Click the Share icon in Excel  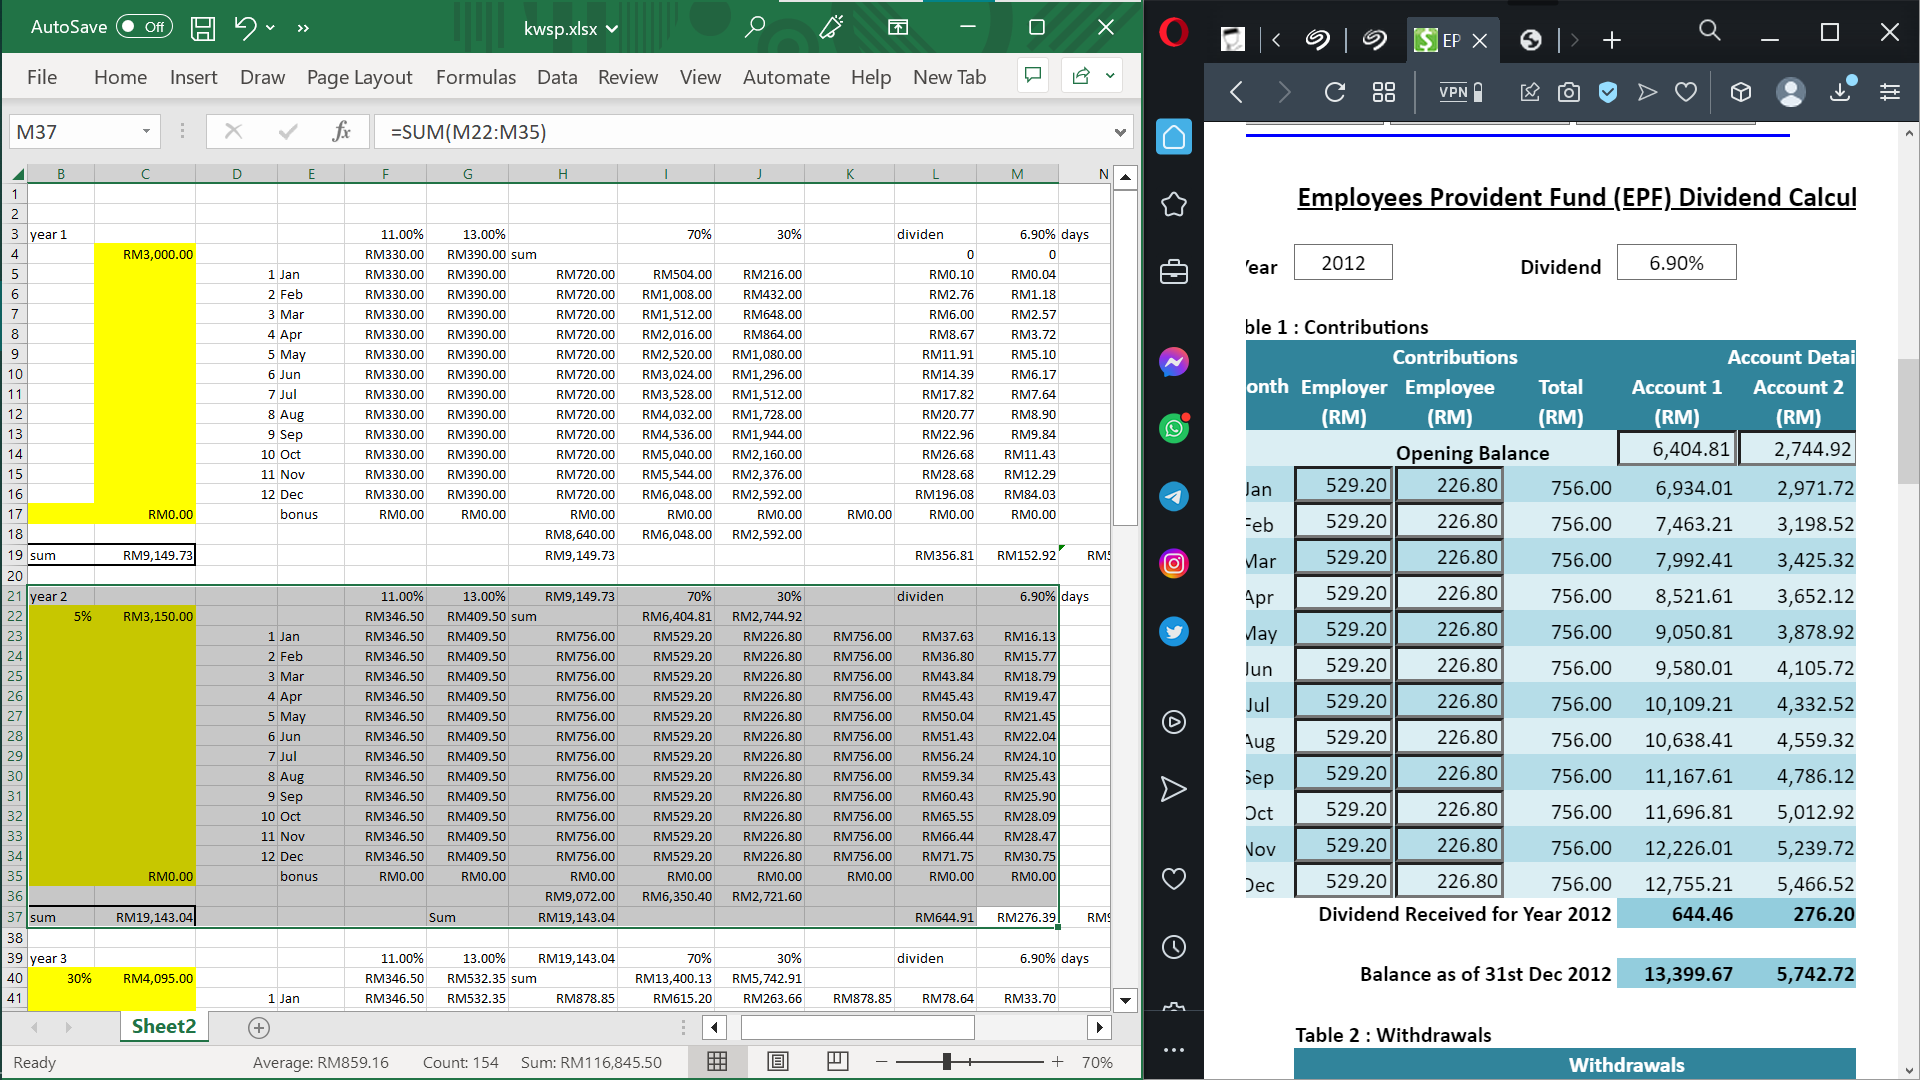click(1081, 76)
